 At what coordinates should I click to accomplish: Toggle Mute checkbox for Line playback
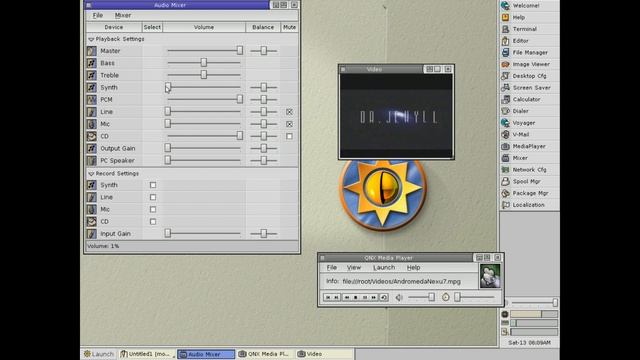tap(289, 112)
